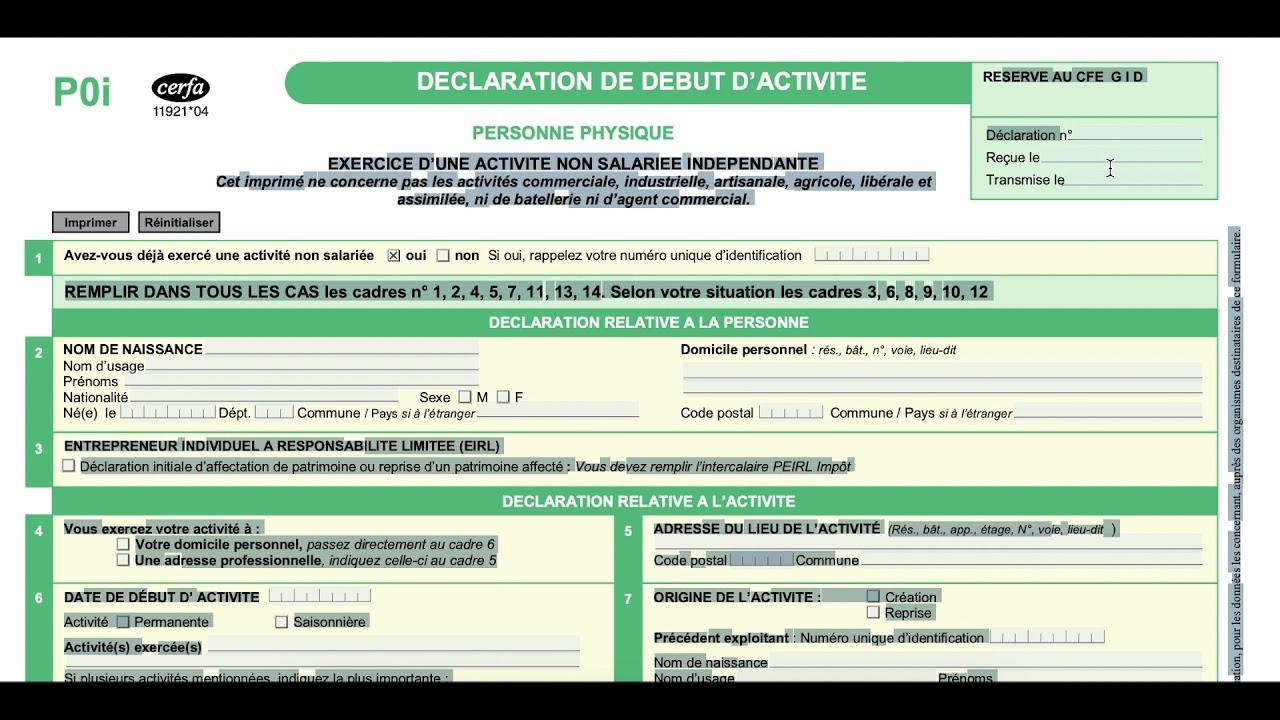
Task: Select the 'F' sex checkbox
Action: tap(503, 397)
